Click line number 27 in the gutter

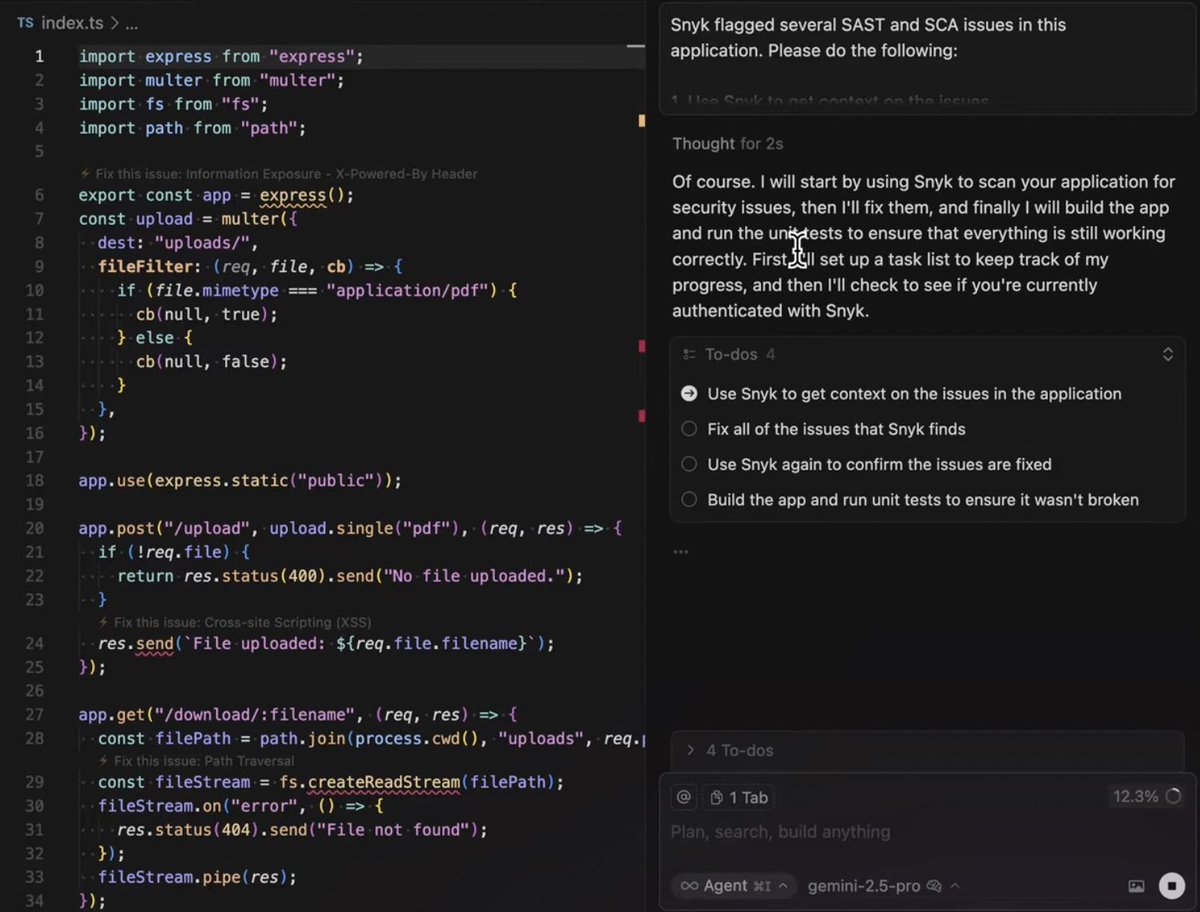34,714
